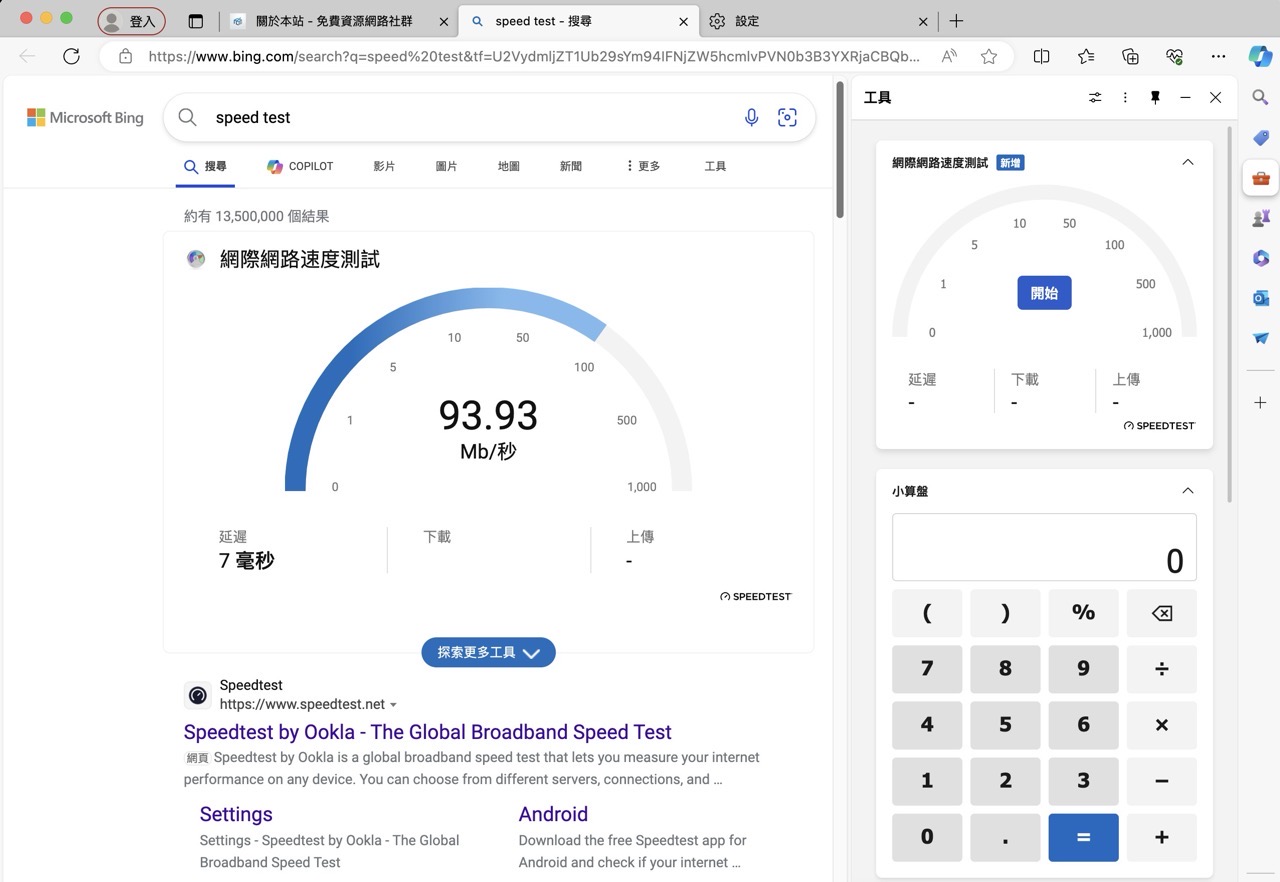Image resolution: width=1280 pixels, height=882 pixels.
Task: Click the visual search camera icon
Action: click(788, 118)
